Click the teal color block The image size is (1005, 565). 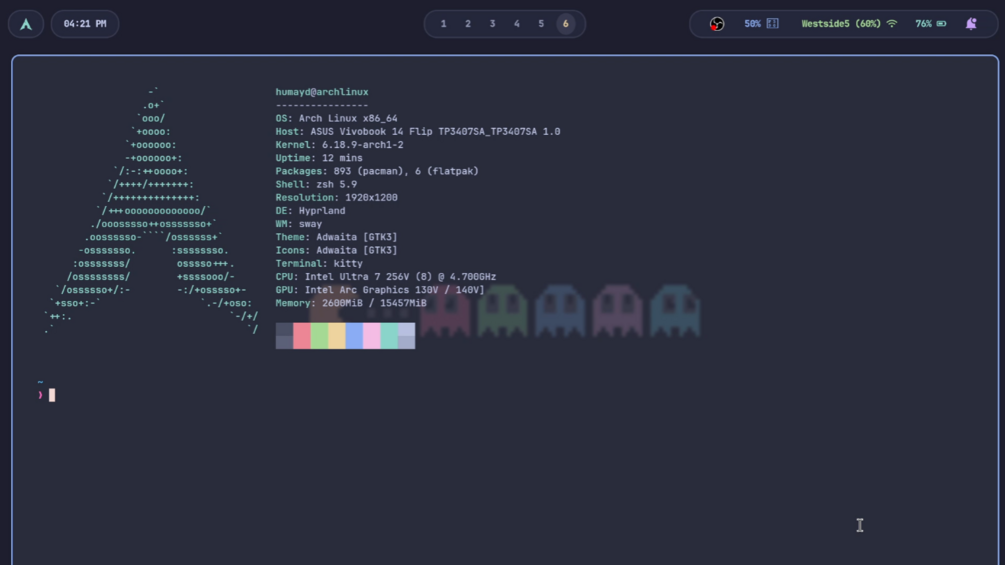pos(388,336)
